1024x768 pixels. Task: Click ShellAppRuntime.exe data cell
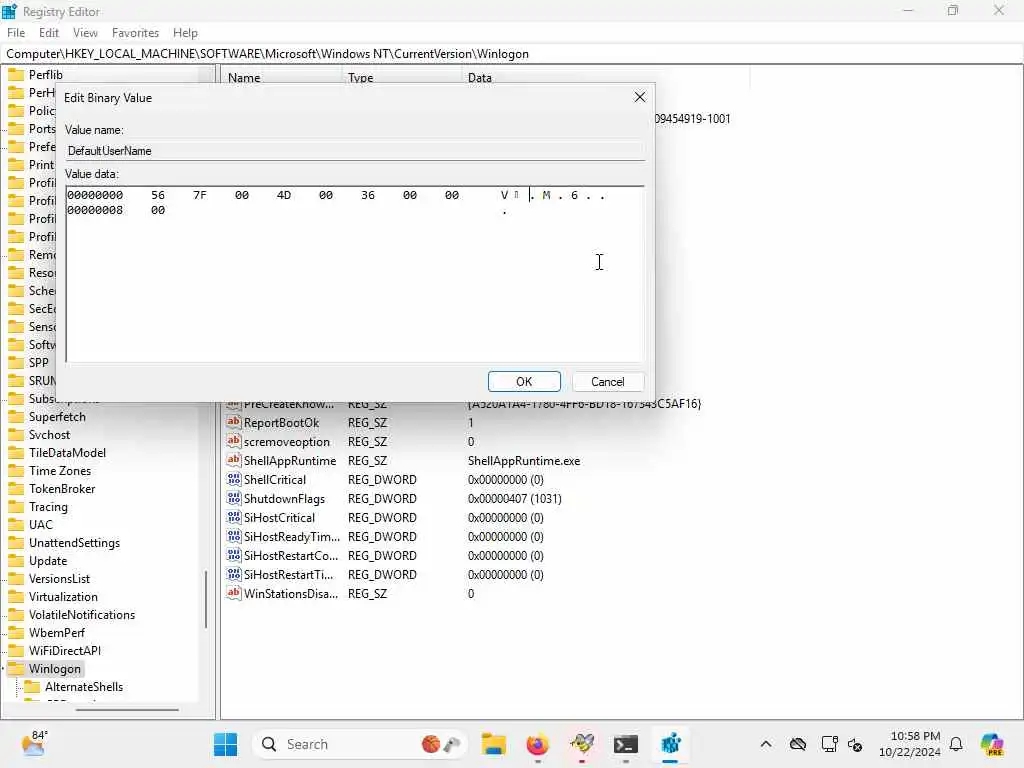524,460
